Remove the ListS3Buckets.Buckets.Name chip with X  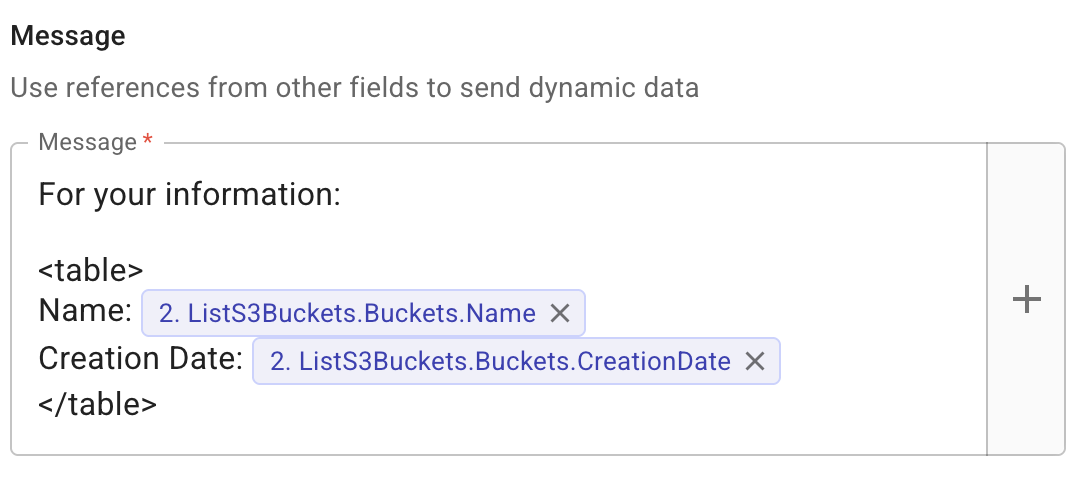[x=560, y=314]
